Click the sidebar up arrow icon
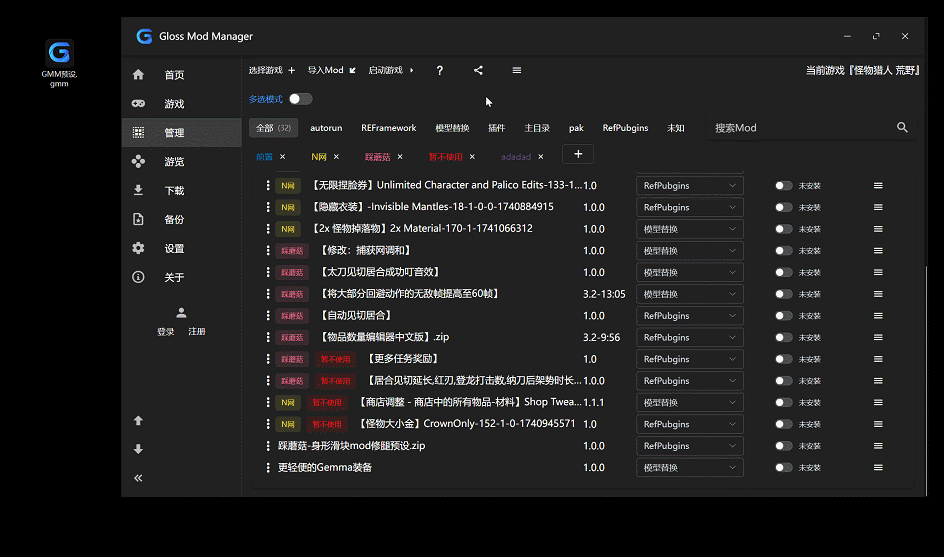This screenshot has width=944, height=557. tap(138, 420)
